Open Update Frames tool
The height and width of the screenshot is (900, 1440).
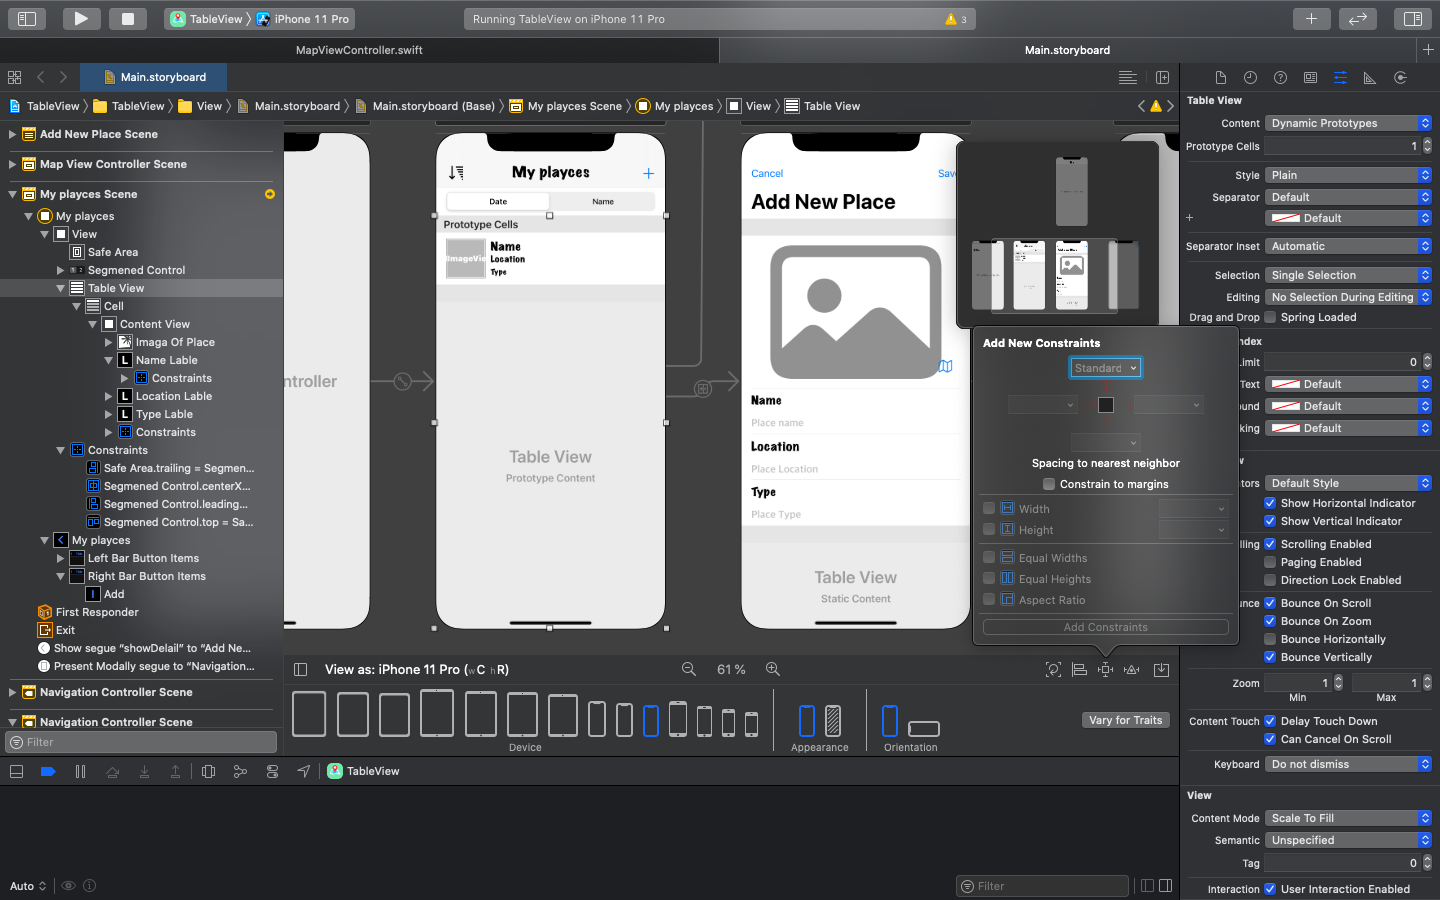(1053, 669)
